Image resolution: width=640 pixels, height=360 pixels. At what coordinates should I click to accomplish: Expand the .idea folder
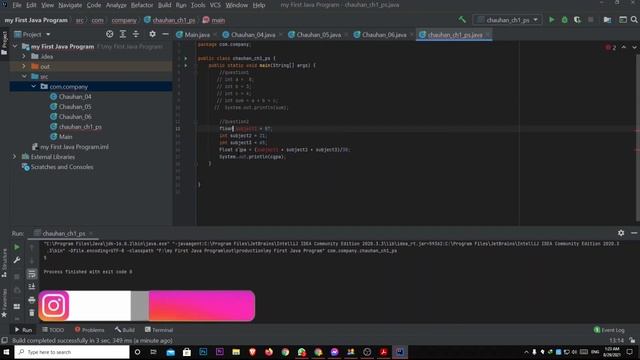[24, 56]
